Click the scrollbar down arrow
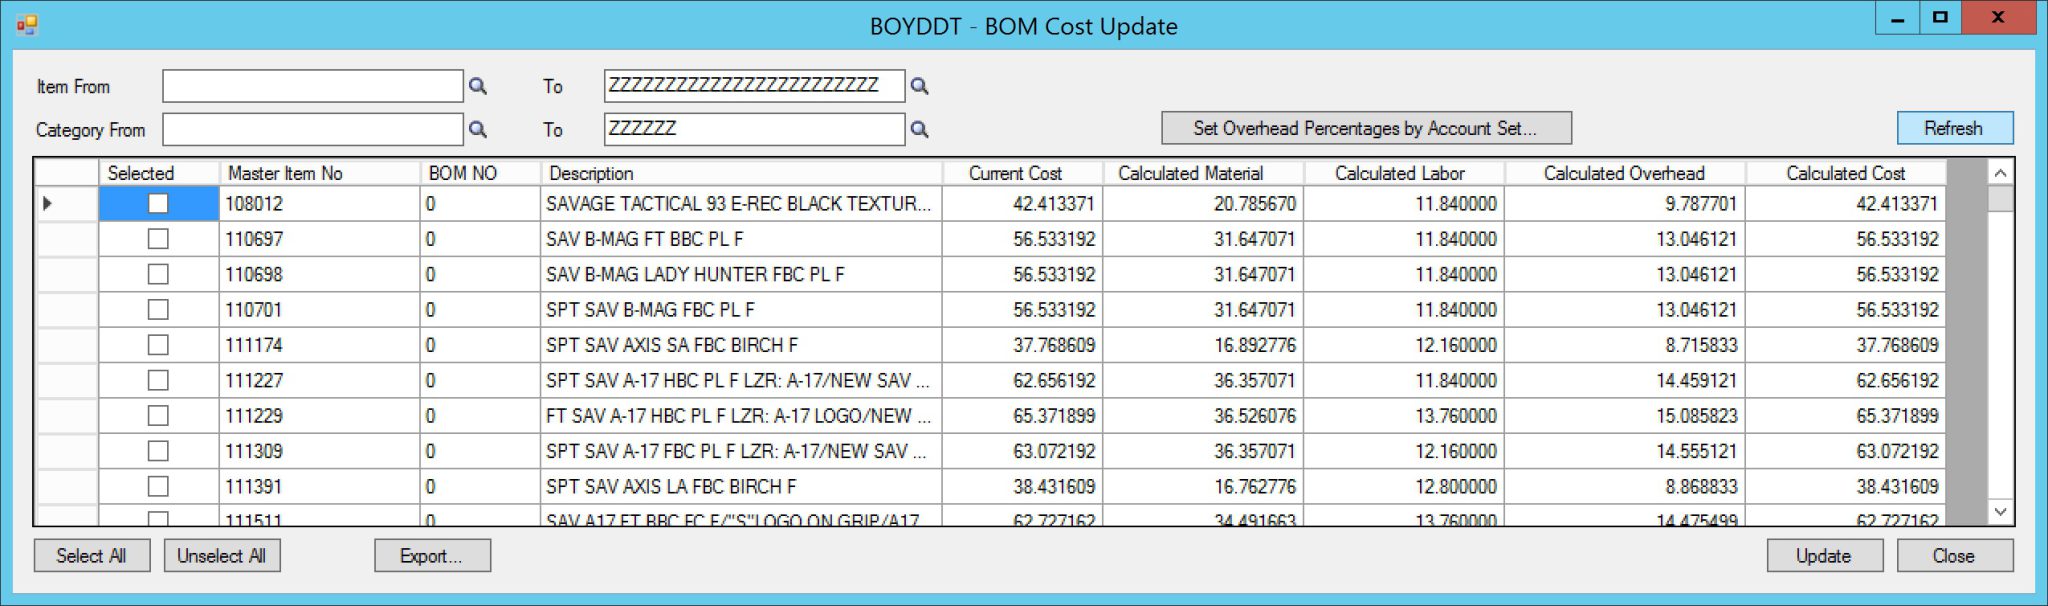 [2000, 510]
